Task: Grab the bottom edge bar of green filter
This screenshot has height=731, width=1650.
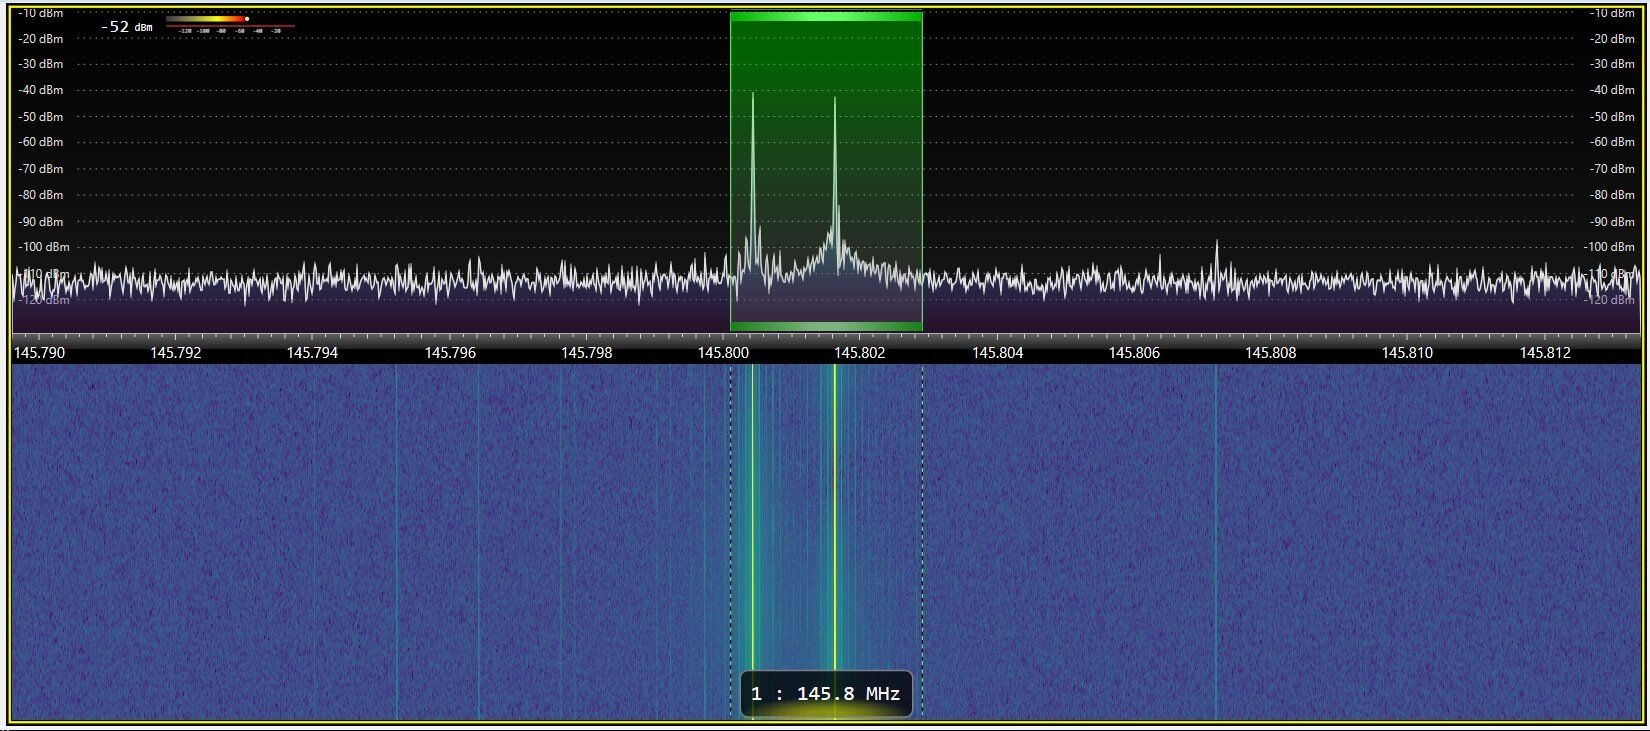Action: click(x=826, y=326)
